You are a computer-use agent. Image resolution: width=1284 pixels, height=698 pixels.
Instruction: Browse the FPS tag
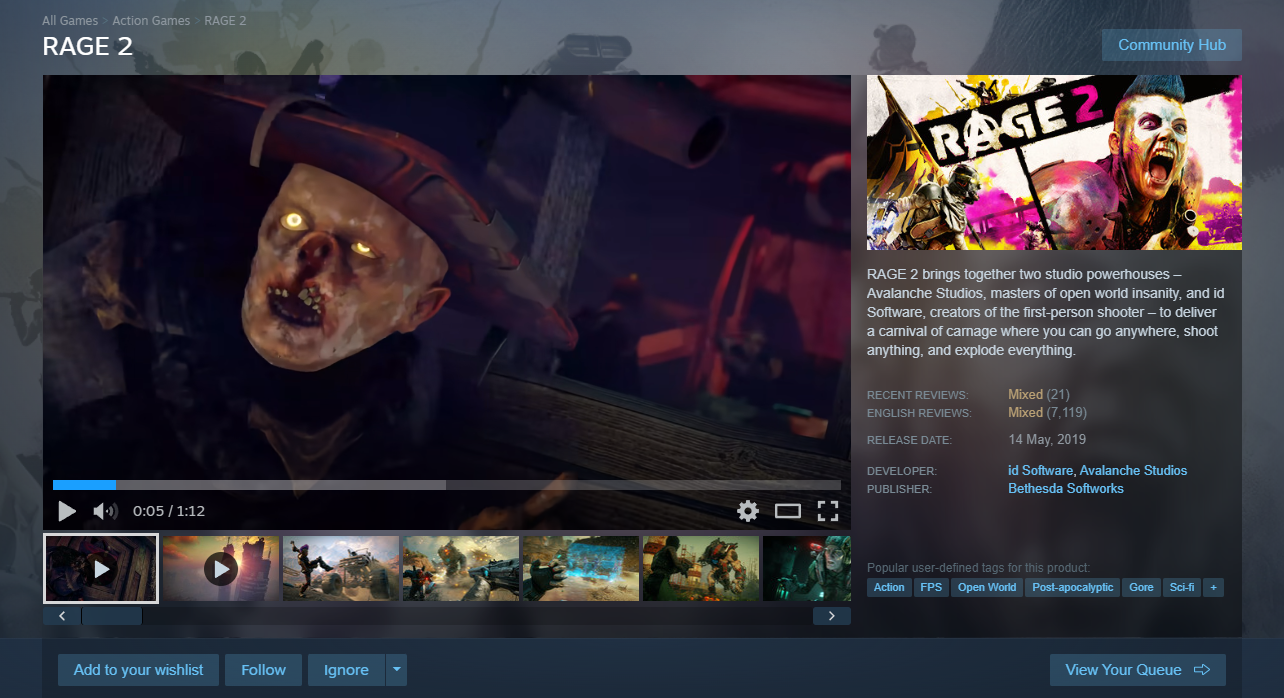tap(930, 588)
